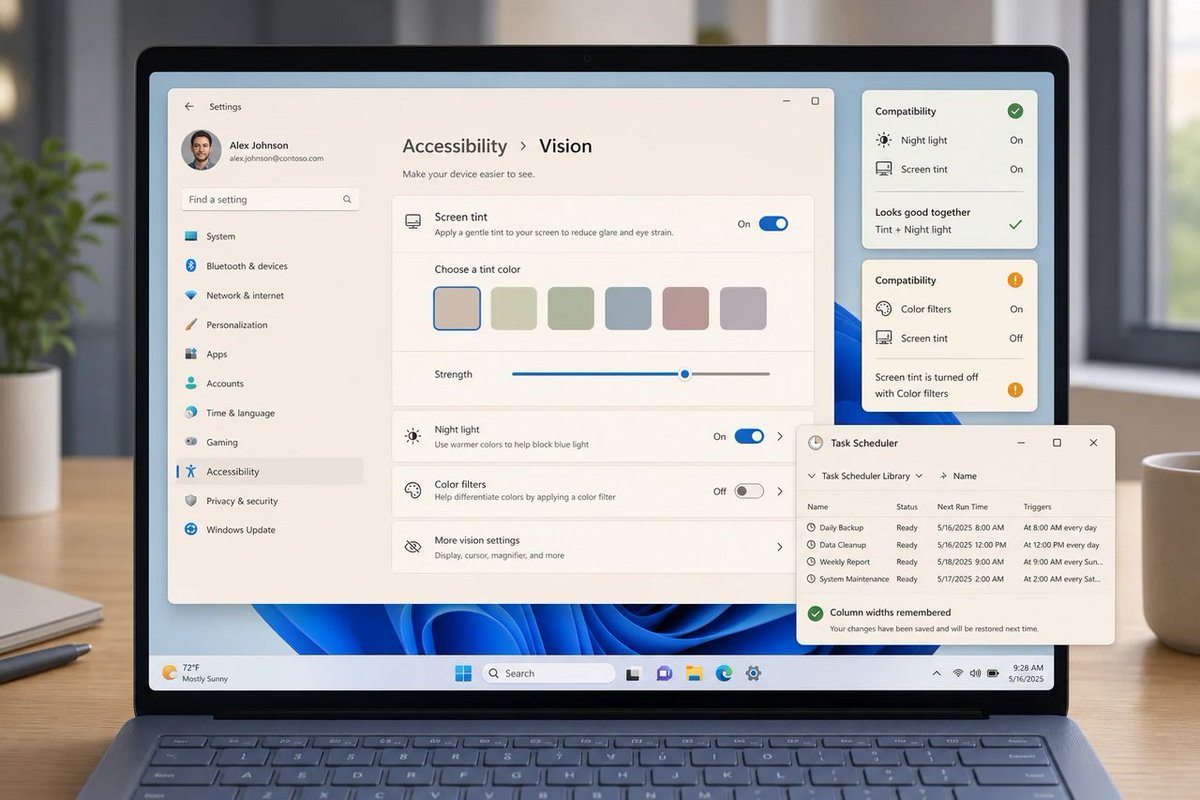
Task: Click the Privacy & security shield icon
Action: [x=191, y=501]
